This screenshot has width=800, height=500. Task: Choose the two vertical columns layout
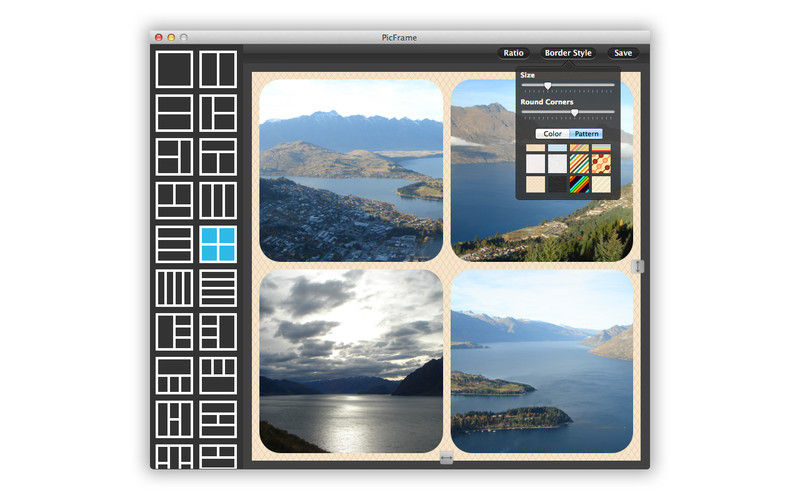pos(218,69)
